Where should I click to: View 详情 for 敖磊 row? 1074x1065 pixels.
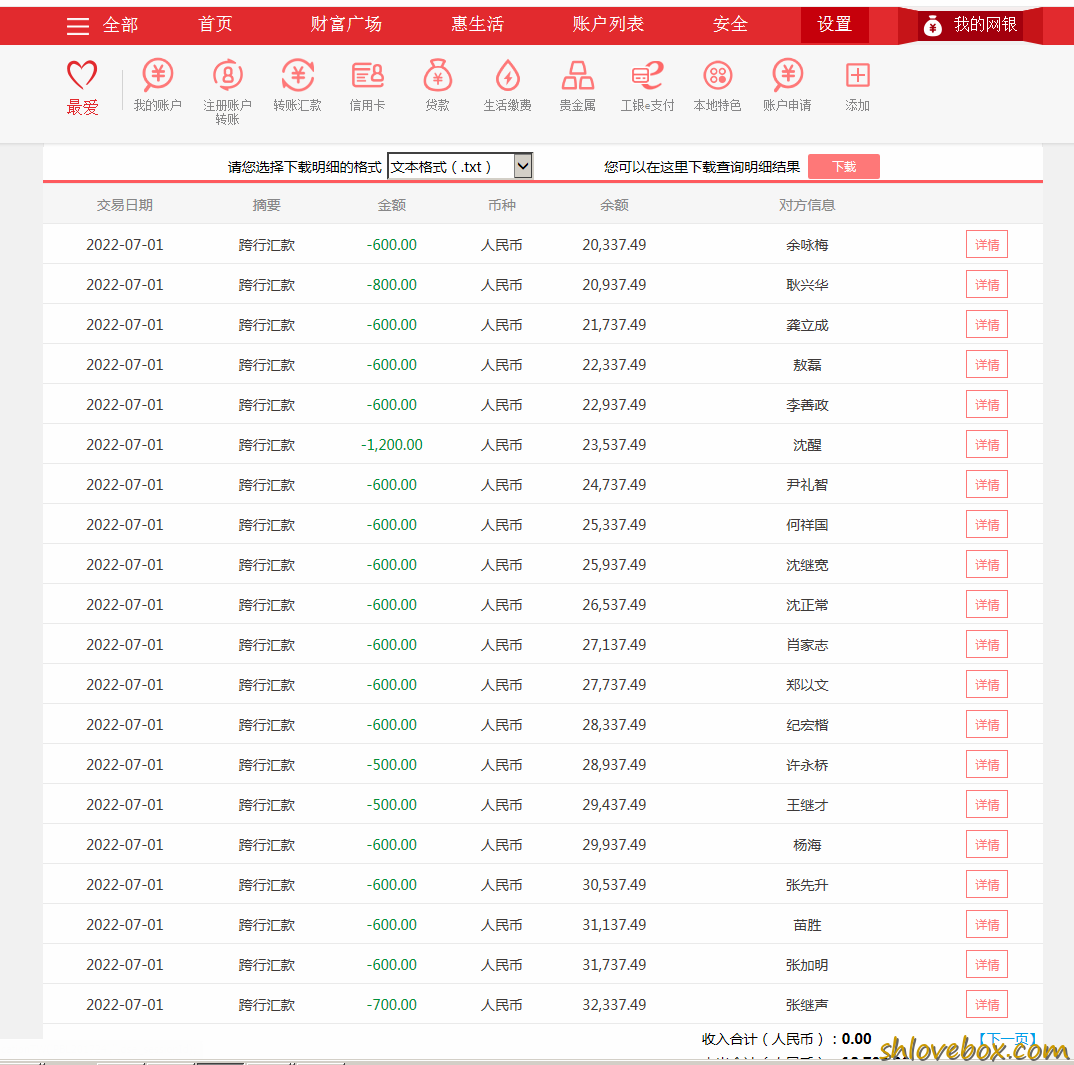[986, 364]
